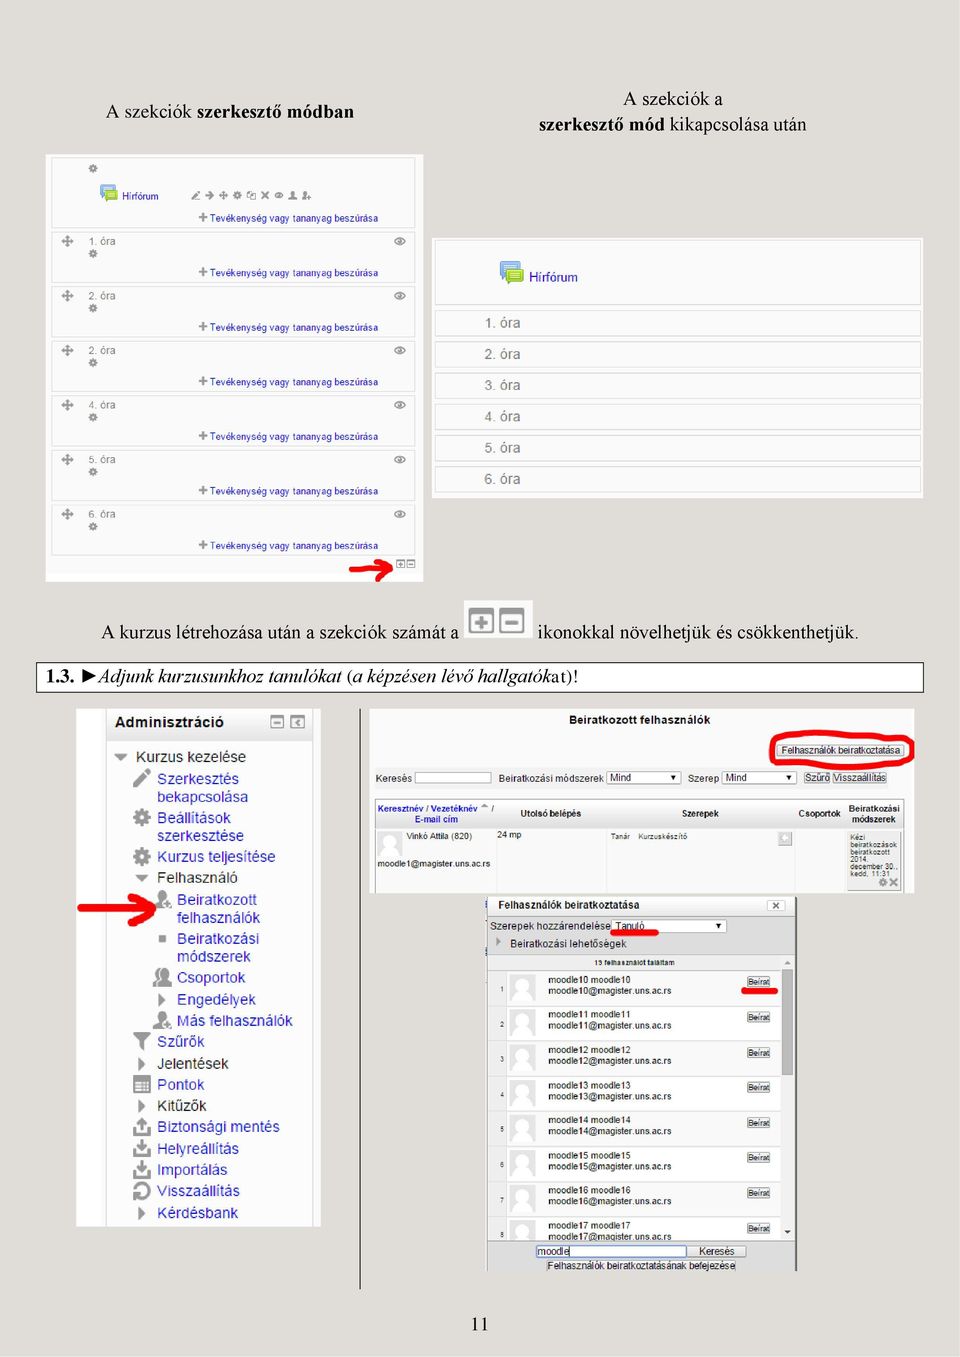The height and width of the screenshot is (1357, 960).
Task: Click the moodle search field in the enrol dialog
Action: click(611, 1251)
